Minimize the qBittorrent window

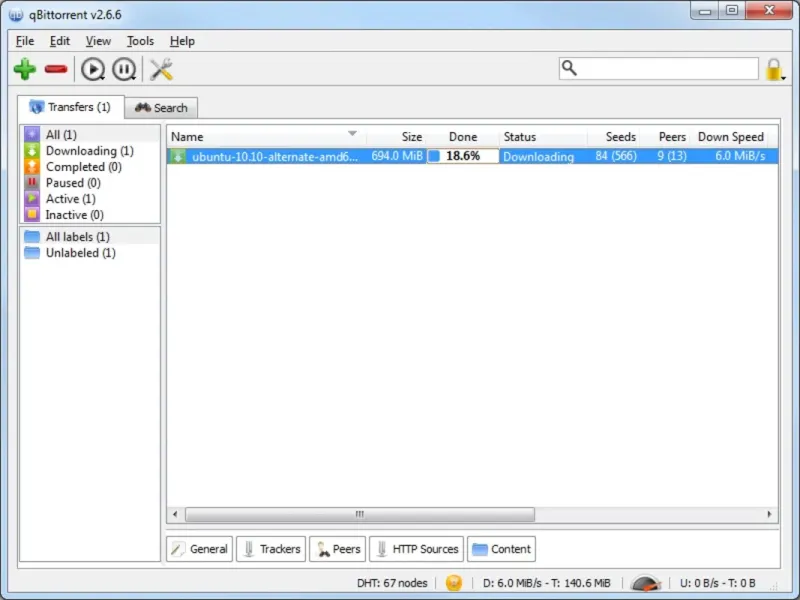click(x=705, y=11)
